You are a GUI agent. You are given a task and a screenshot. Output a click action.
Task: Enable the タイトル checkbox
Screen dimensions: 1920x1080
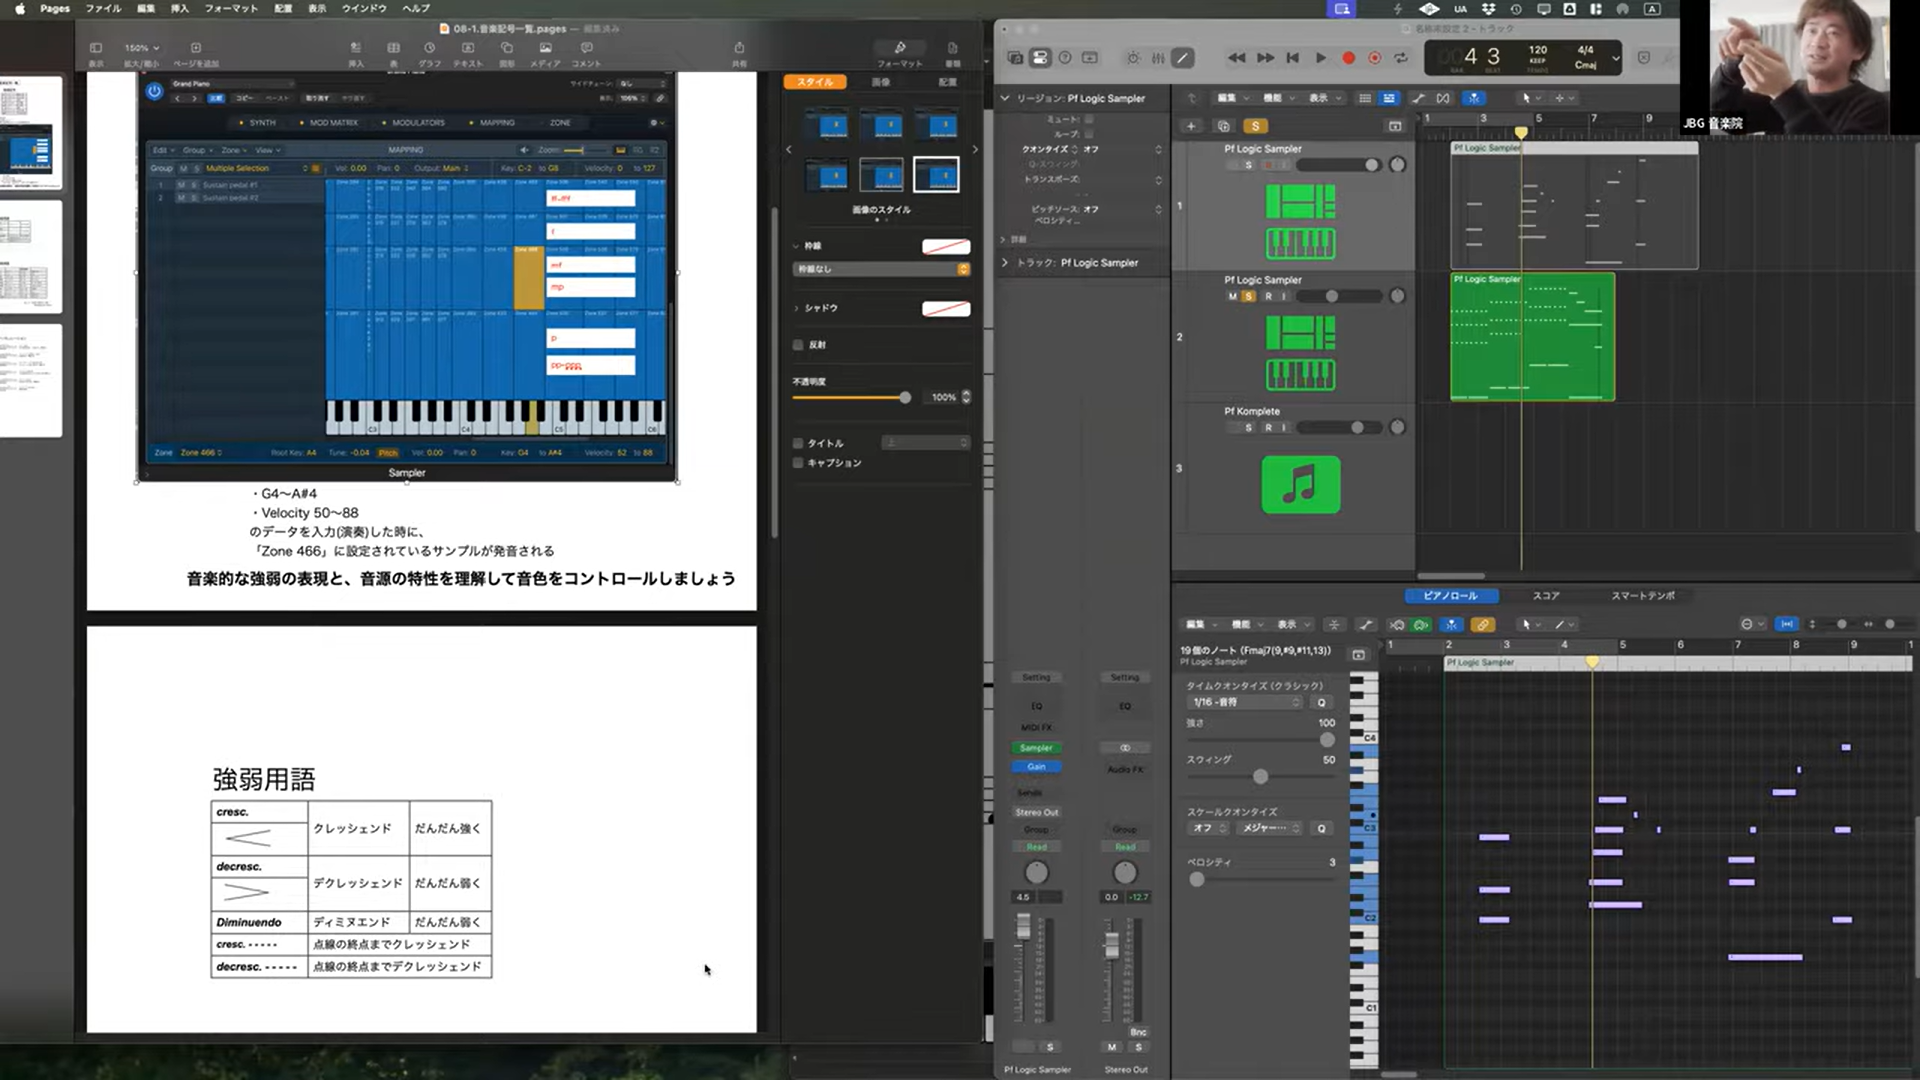point(798,443)
